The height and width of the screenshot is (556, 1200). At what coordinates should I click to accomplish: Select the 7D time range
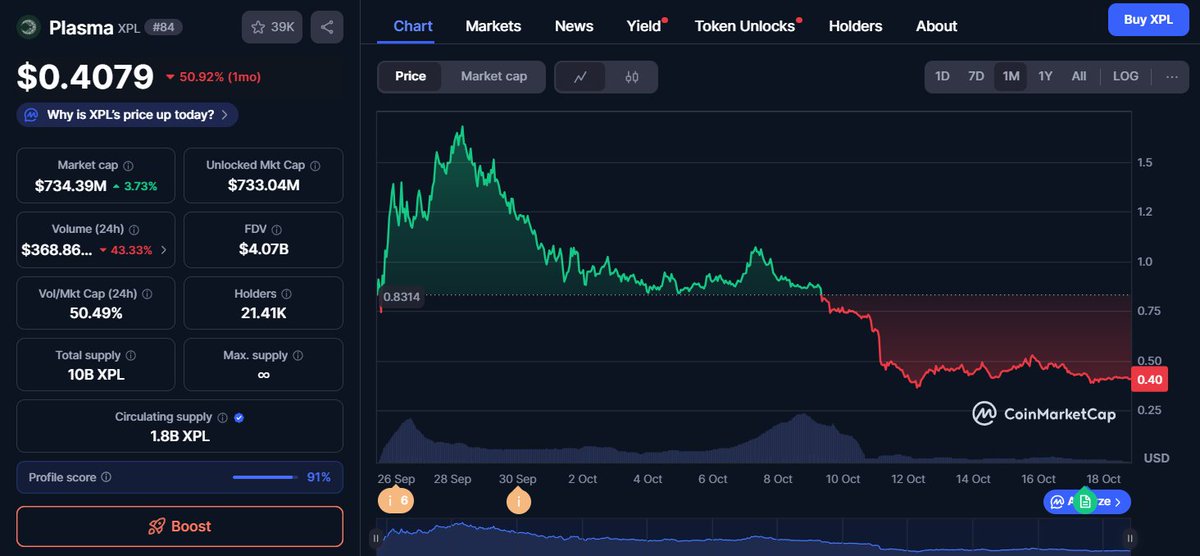(x=976, y=76)
